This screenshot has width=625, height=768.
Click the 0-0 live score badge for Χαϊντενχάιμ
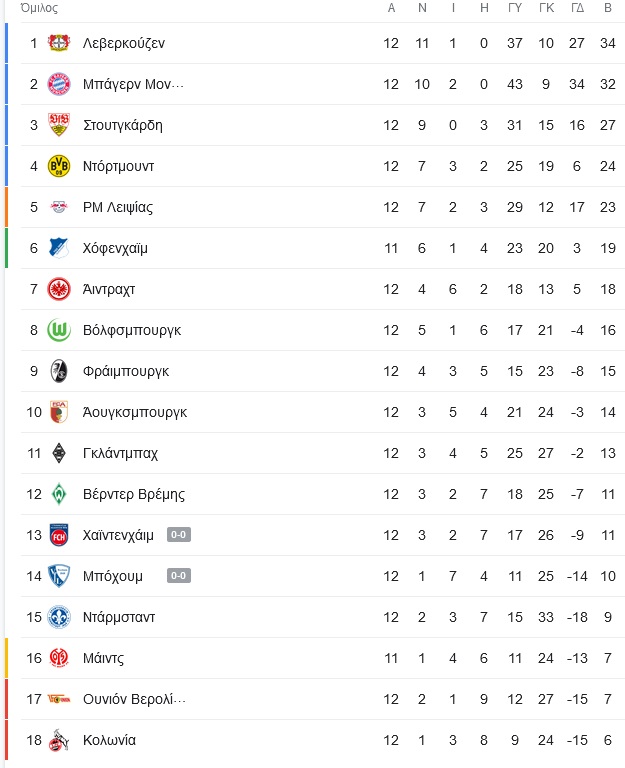point(179,534)
